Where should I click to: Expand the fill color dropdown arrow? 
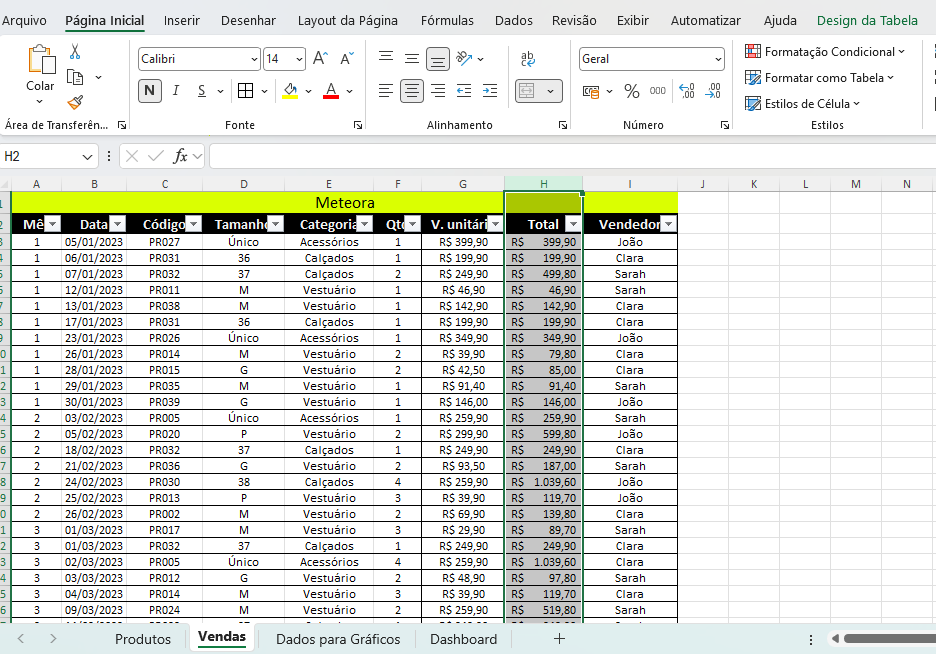(x=308, y=91)
